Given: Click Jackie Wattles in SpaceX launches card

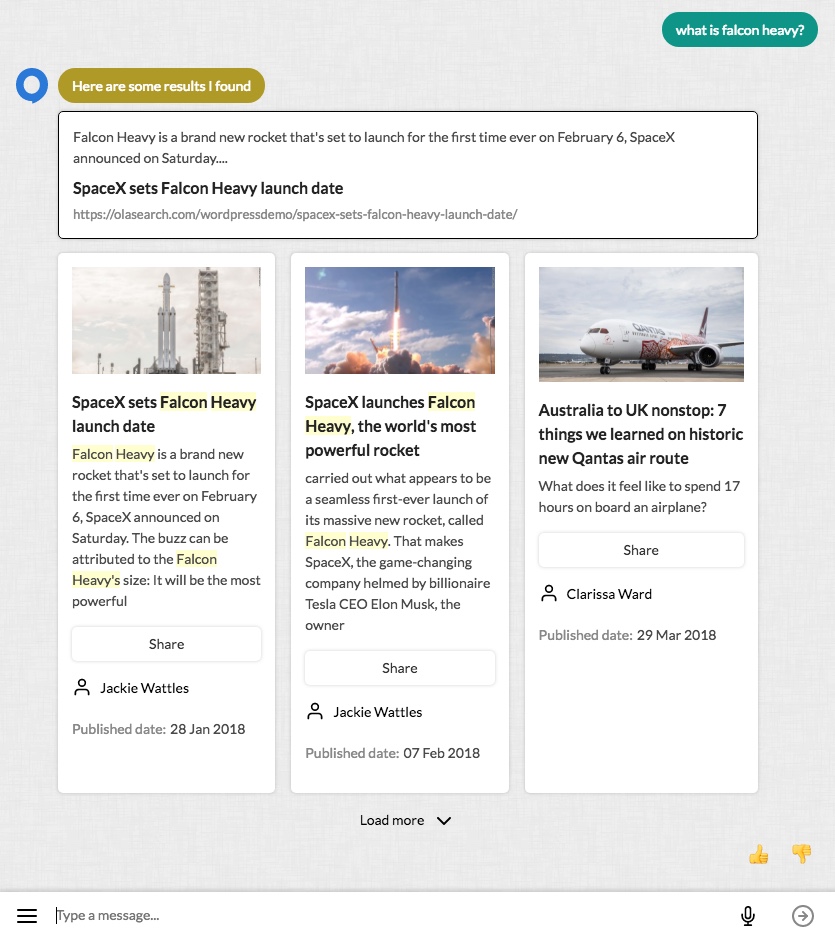Looking at the screenshot, I should click(x=378, y=712).
